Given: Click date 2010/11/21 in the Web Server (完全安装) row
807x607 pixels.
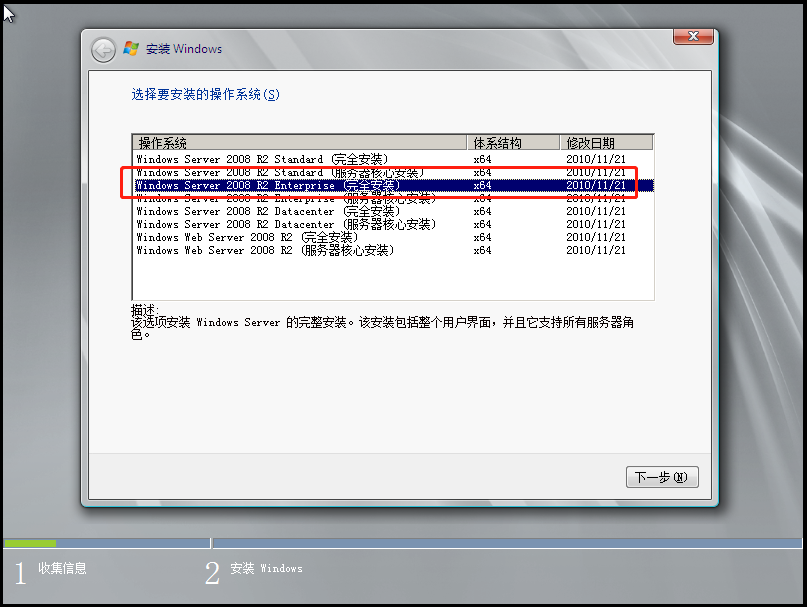Looking at the screenshot, I should 596,237.
